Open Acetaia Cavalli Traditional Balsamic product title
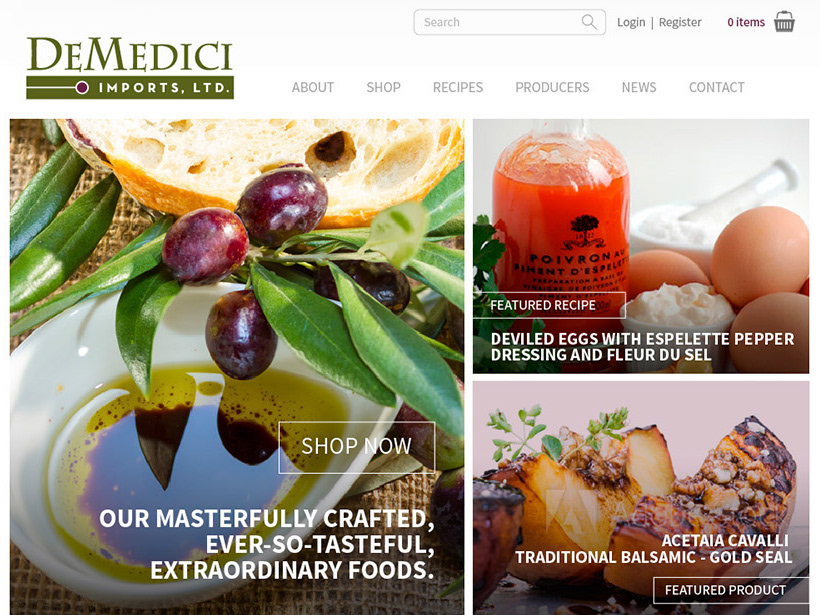 coord(654,549)
